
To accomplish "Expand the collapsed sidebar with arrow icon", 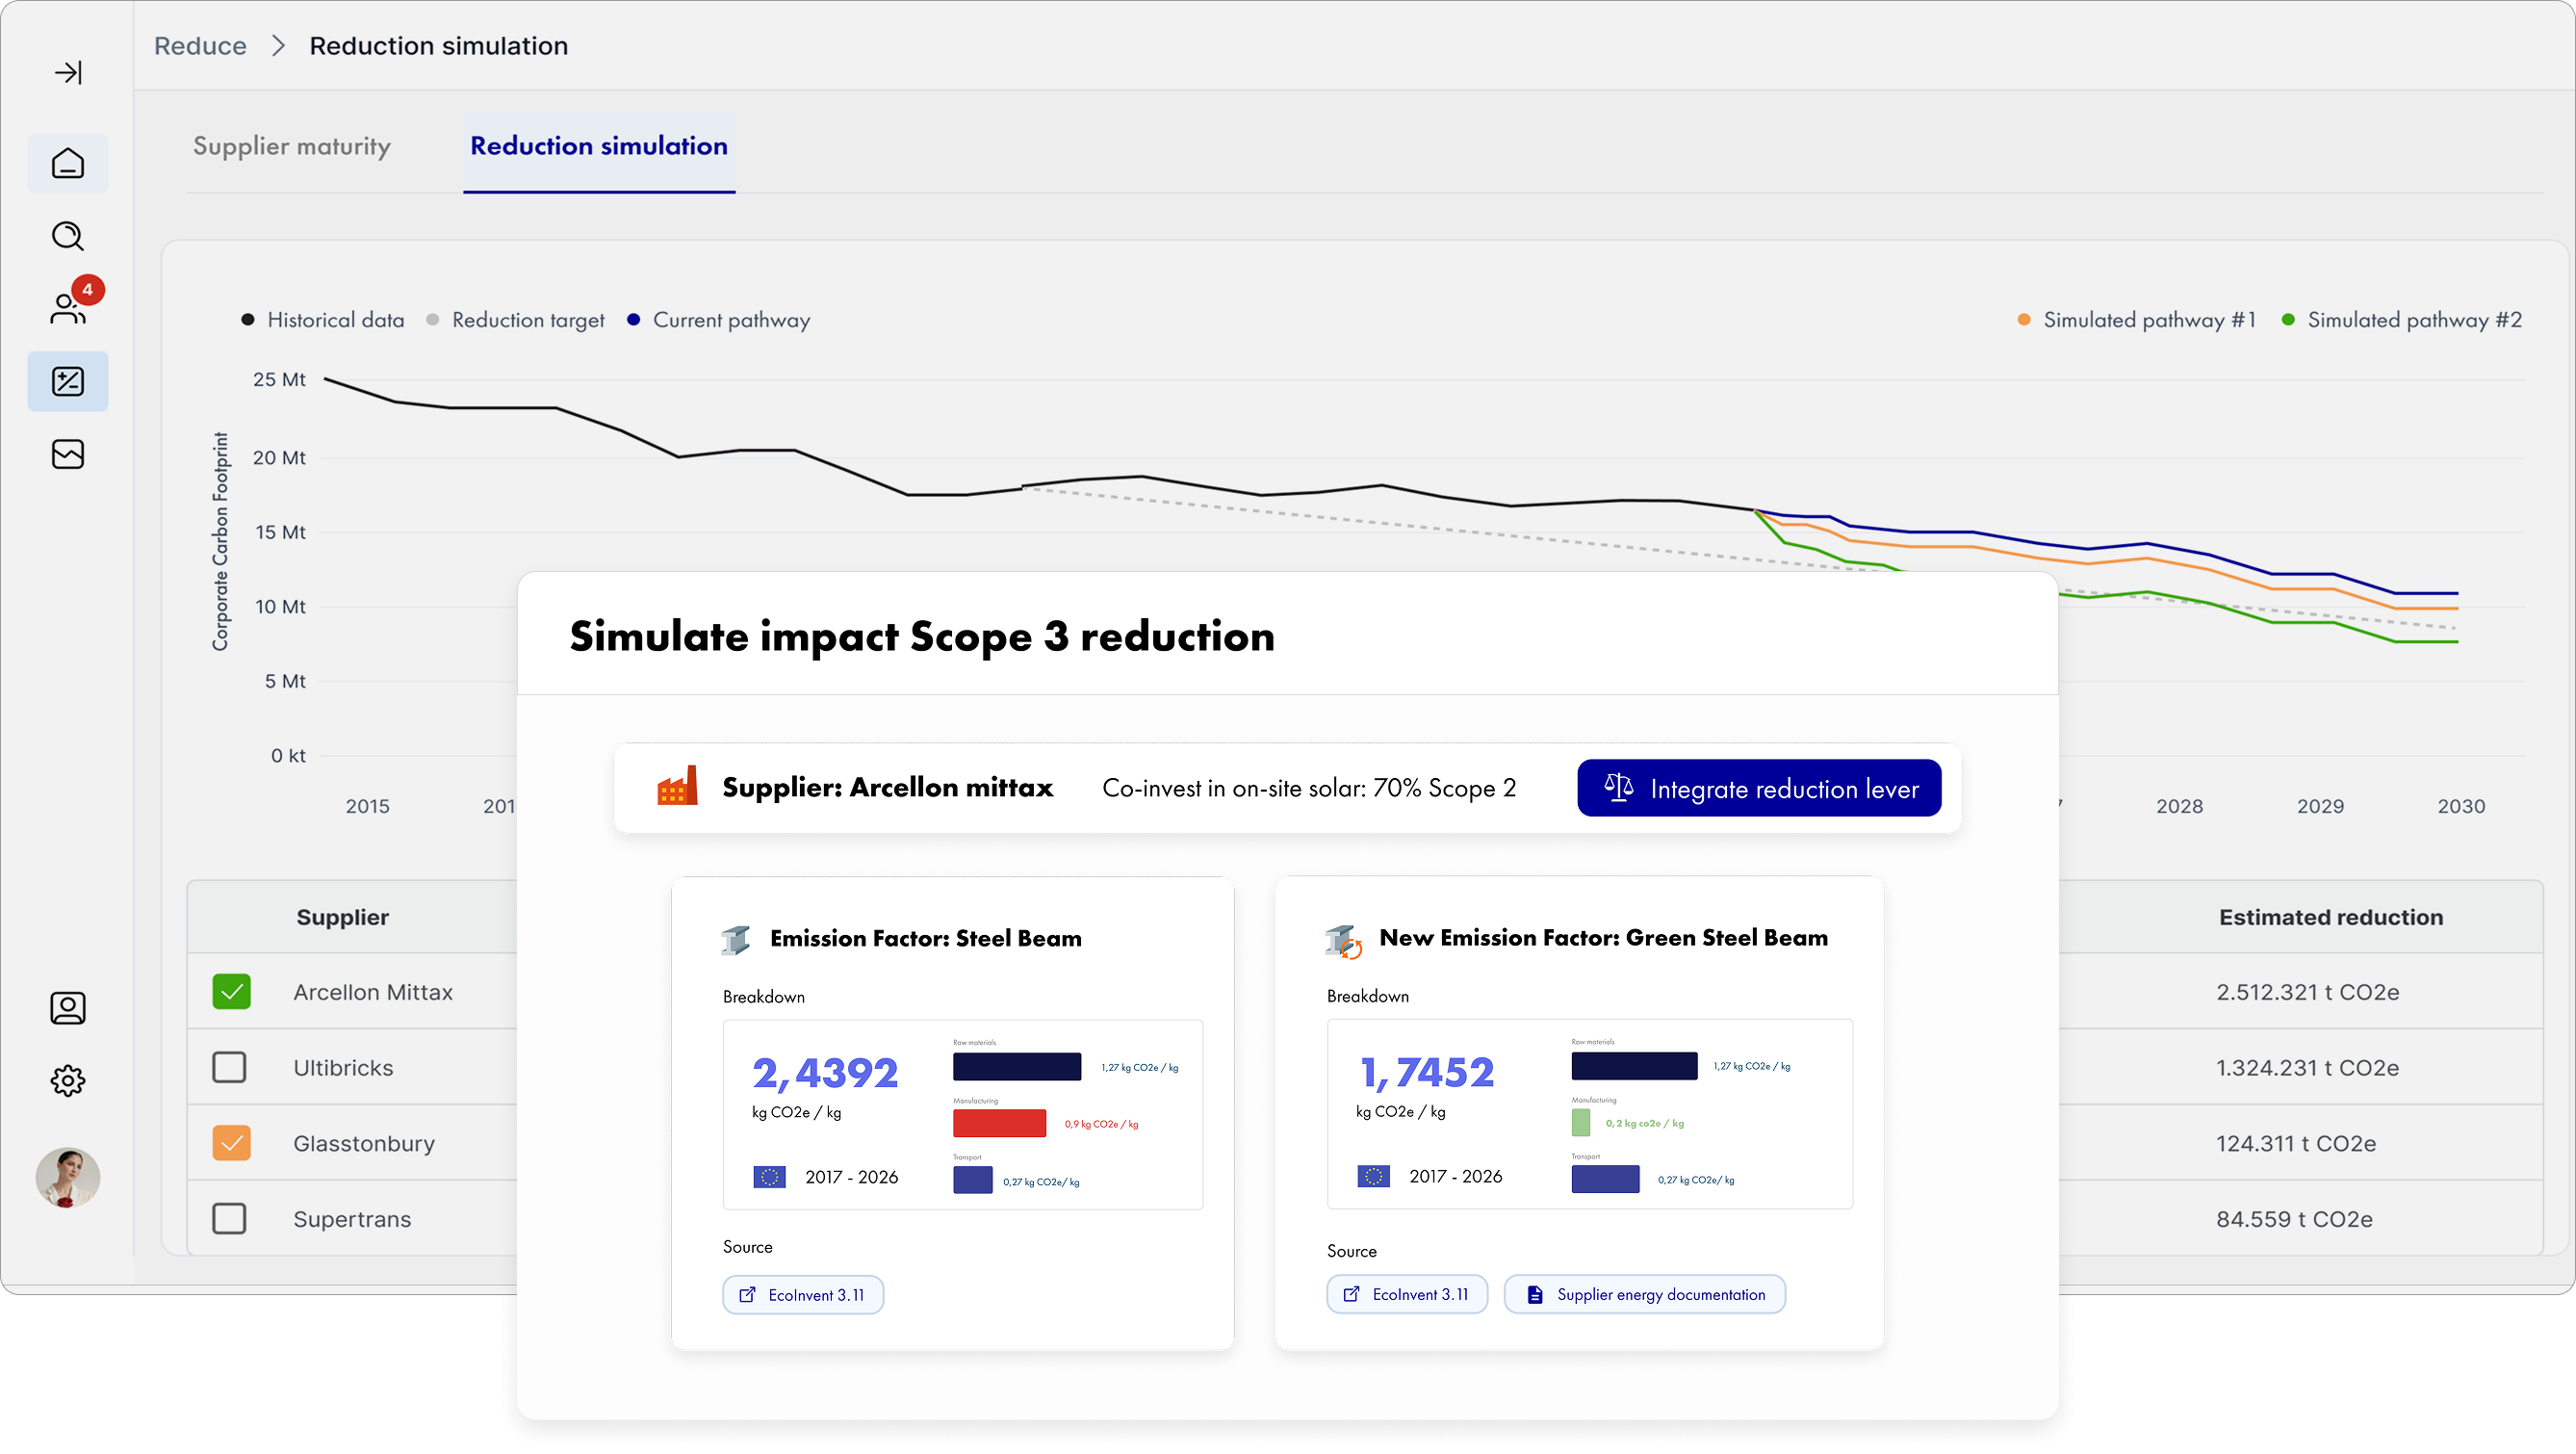I will tap(68, 72).
